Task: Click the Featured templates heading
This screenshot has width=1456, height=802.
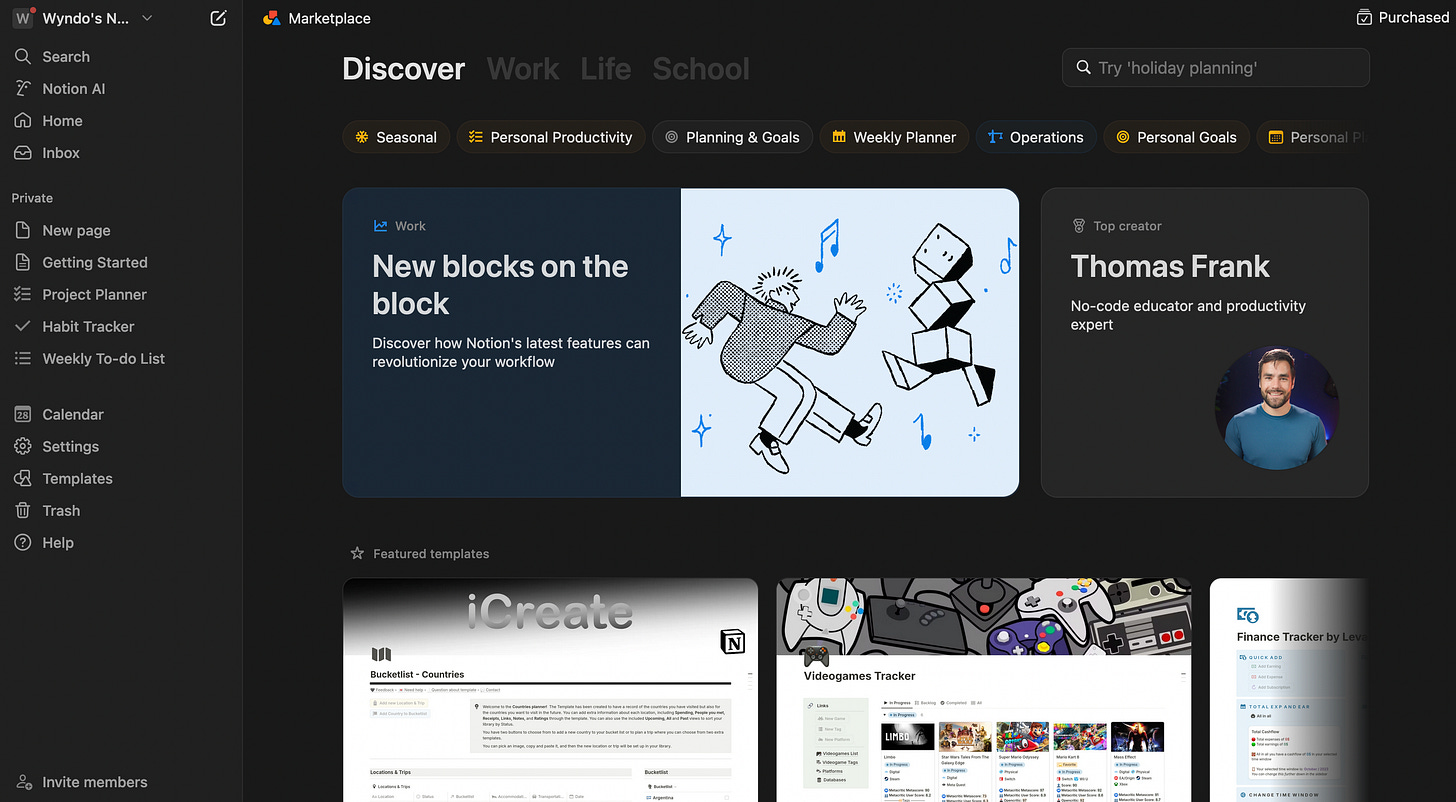Action: (x=431, y=554)
